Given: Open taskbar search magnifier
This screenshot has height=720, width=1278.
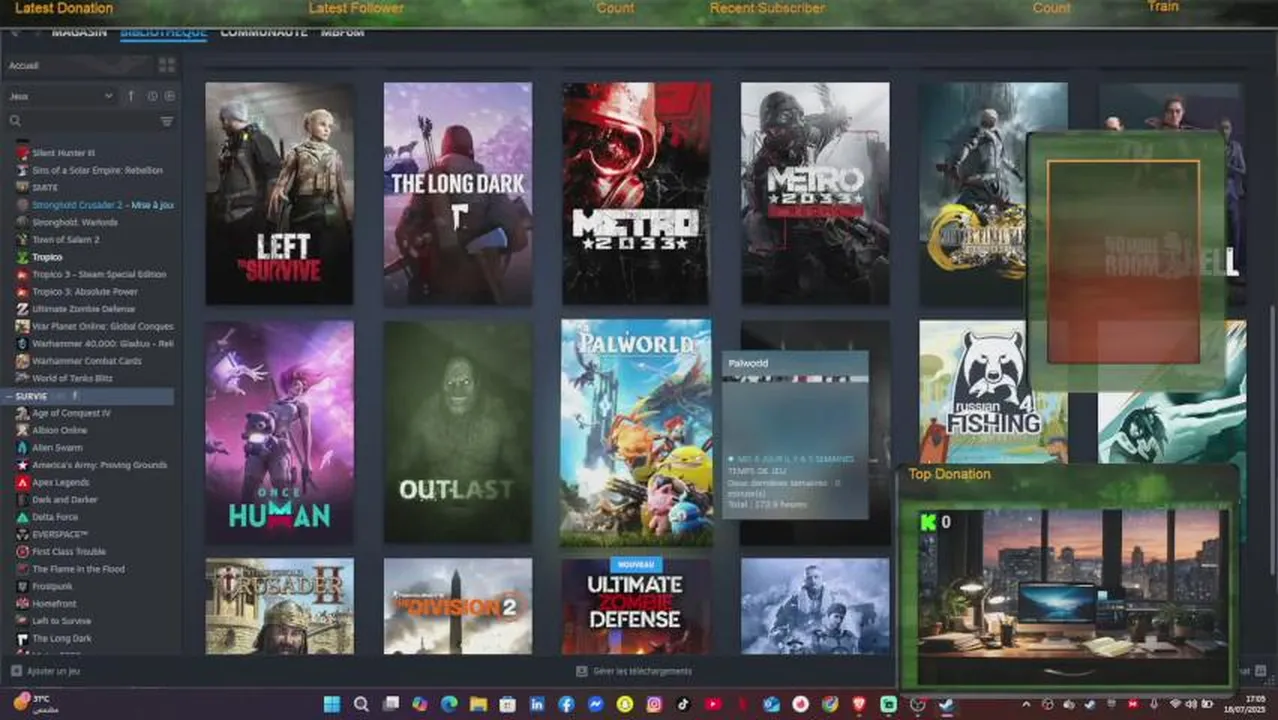Looking at the screenshot, I should point(361,704).
